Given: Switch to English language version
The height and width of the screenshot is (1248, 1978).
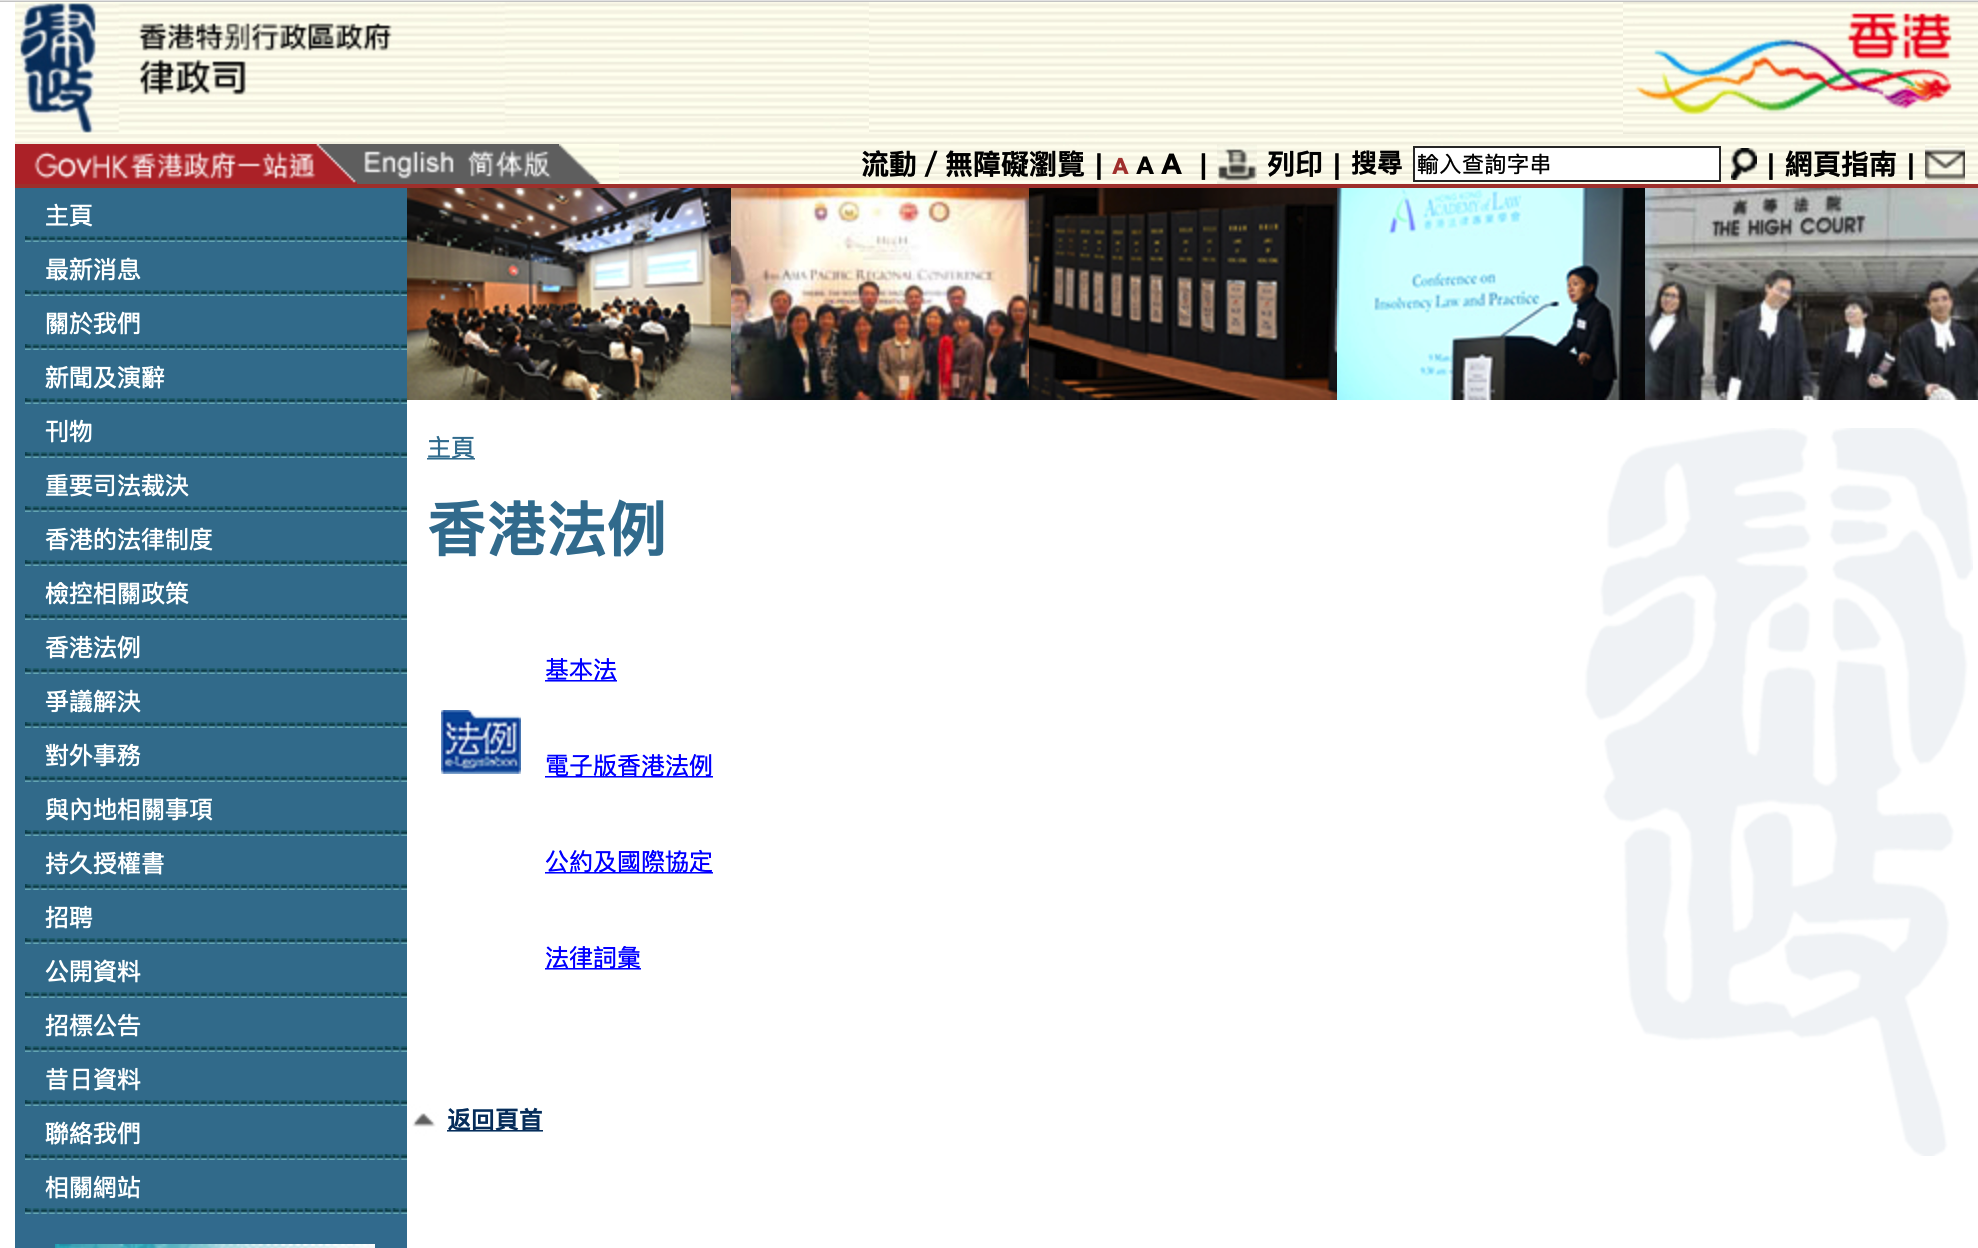Looking at the screenshot, I should point(408,163).
